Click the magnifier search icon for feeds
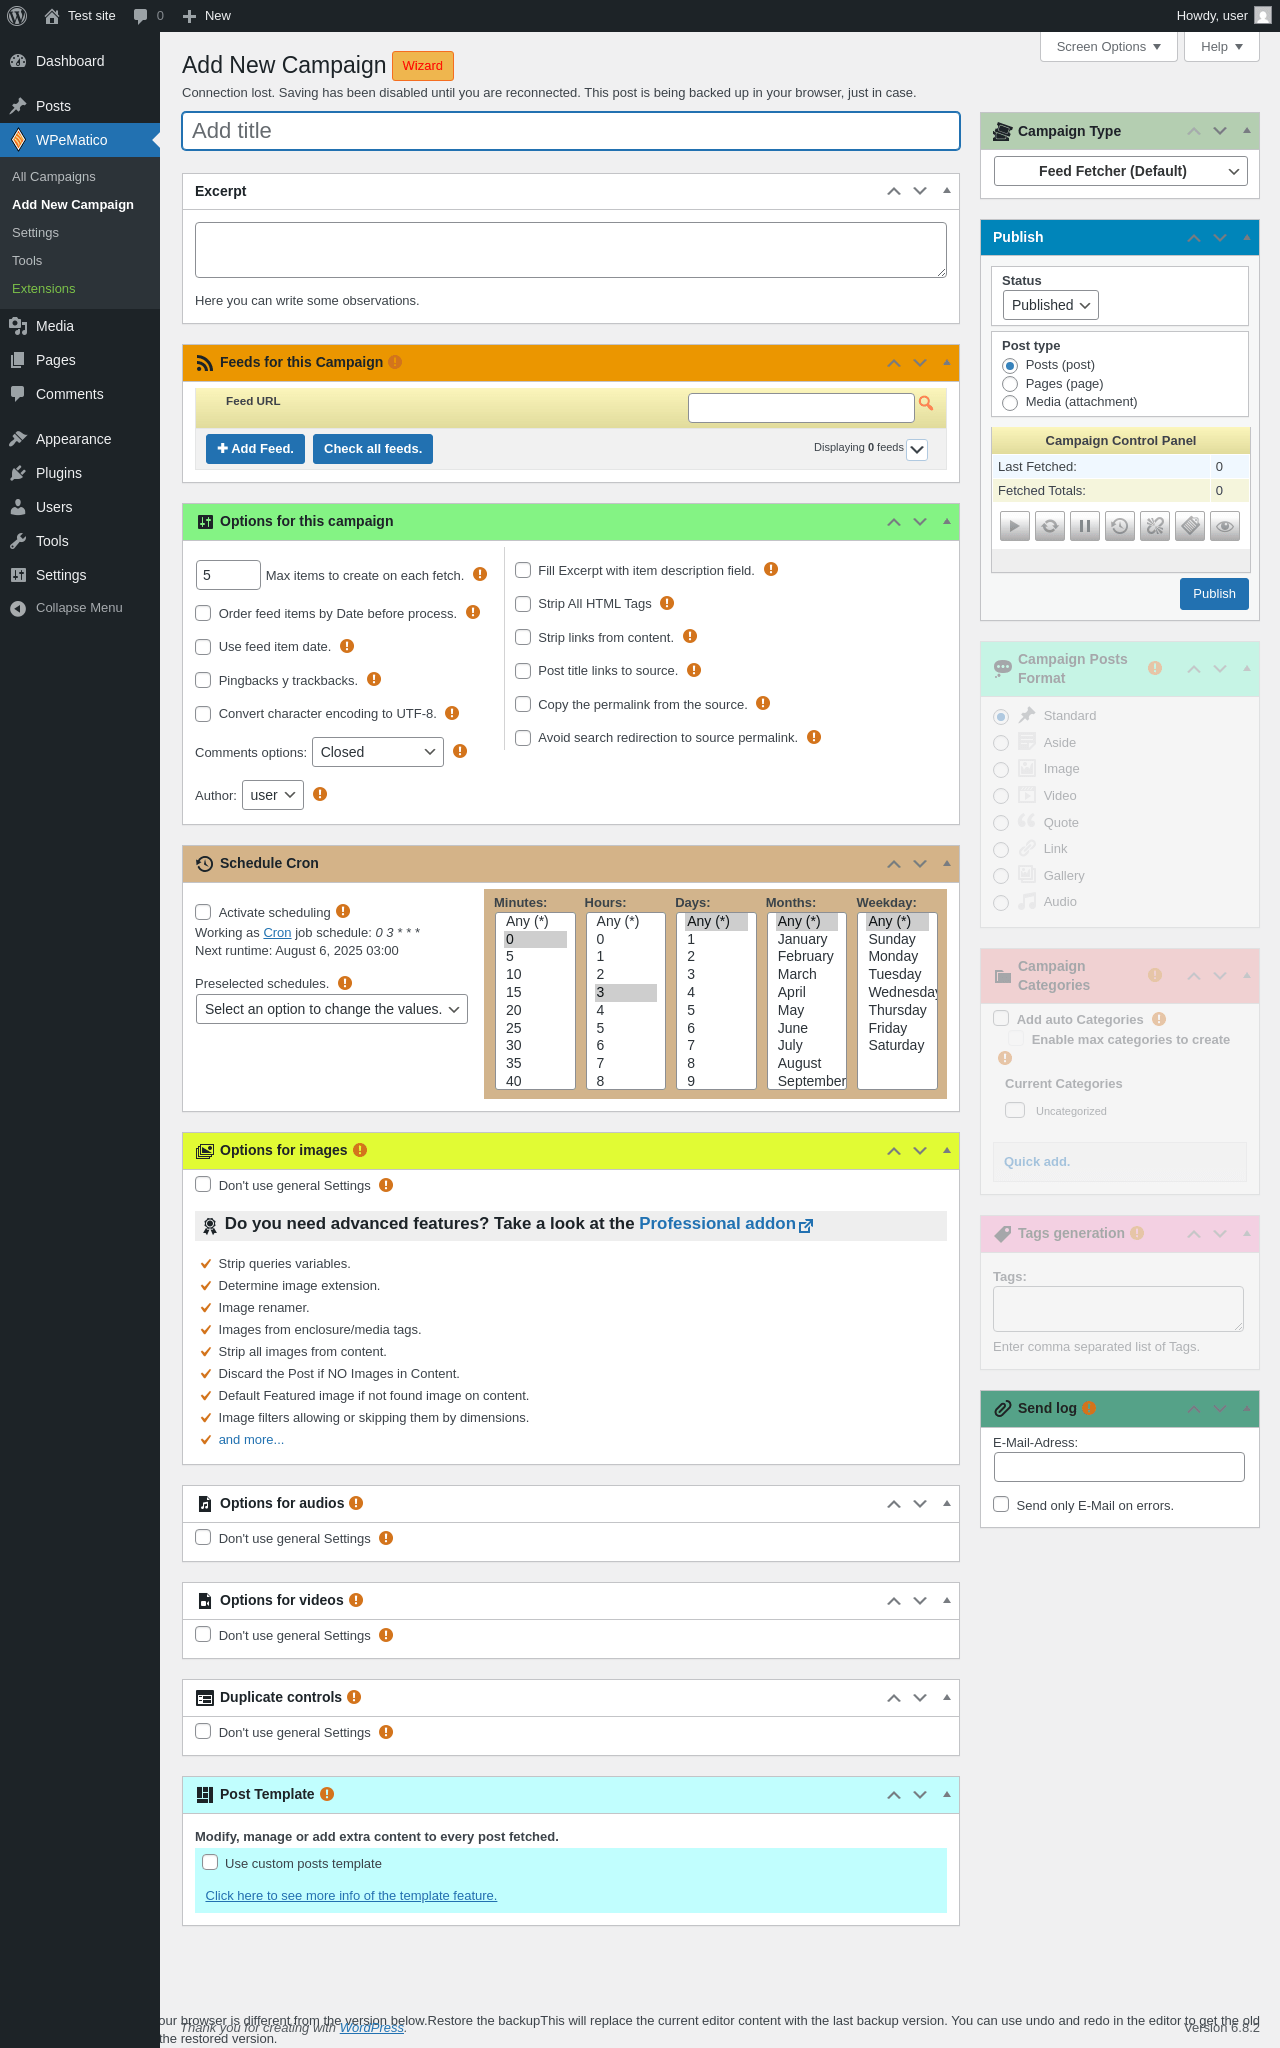This screenshot has width=1280, height=2048. (x=926, y=403)
